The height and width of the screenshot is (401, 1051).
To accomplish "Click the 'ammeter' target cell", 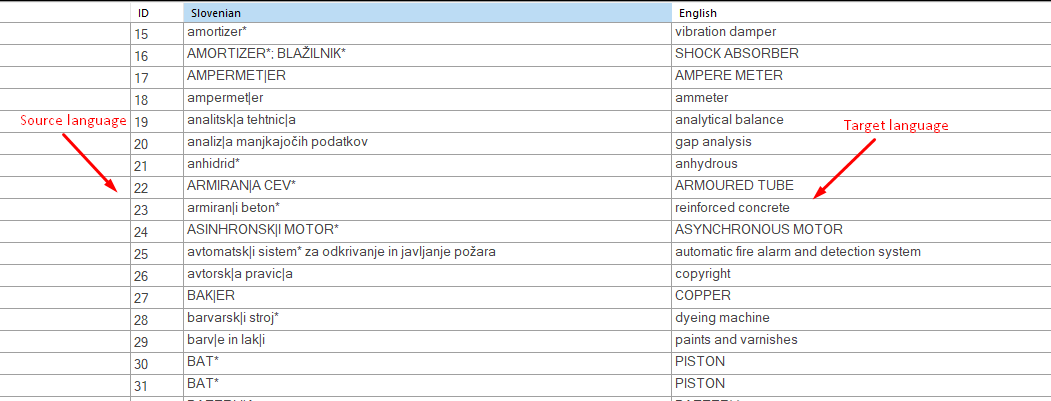I will coord(702,98).
